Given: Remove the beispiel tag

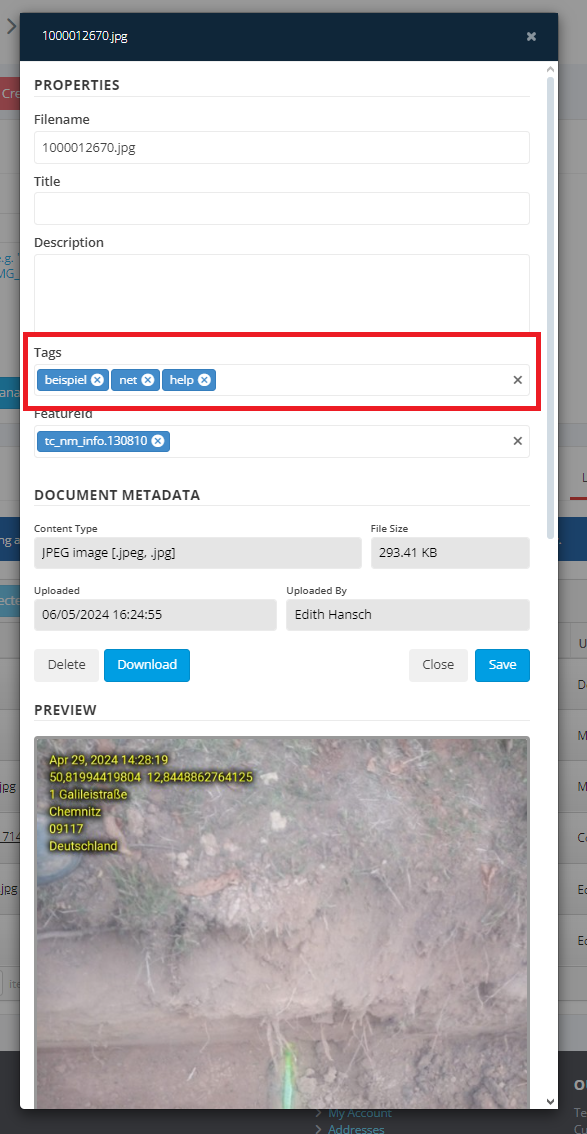Looking at the screenshot, I should tap(97, 380).
